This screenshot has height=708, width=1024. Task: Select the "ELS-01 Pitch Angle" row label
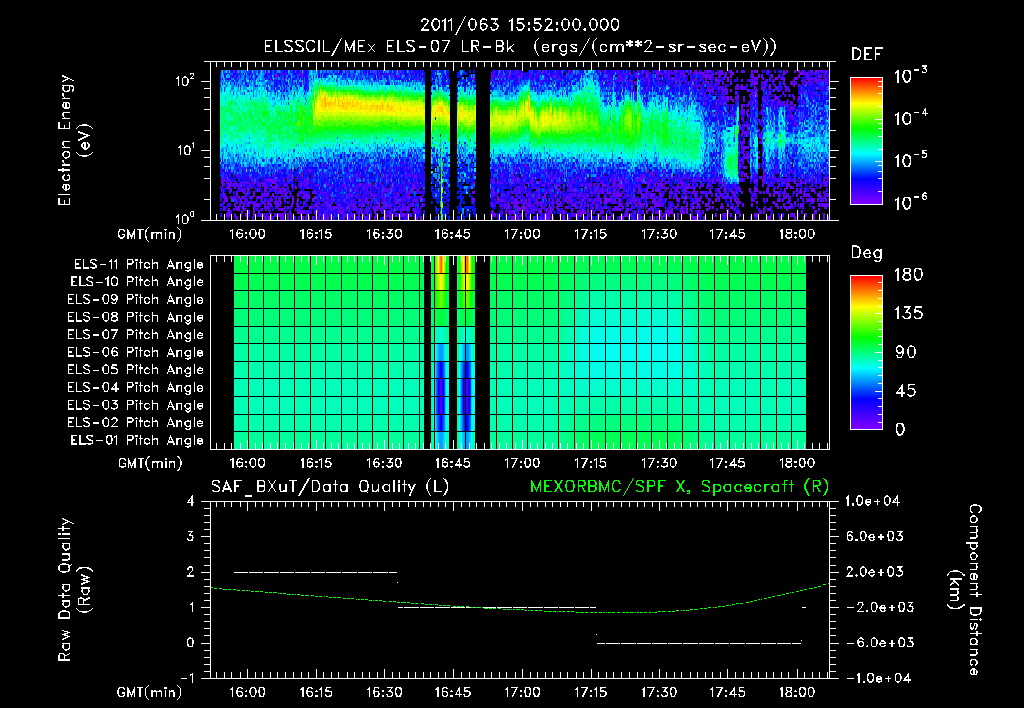coord(137,440)
